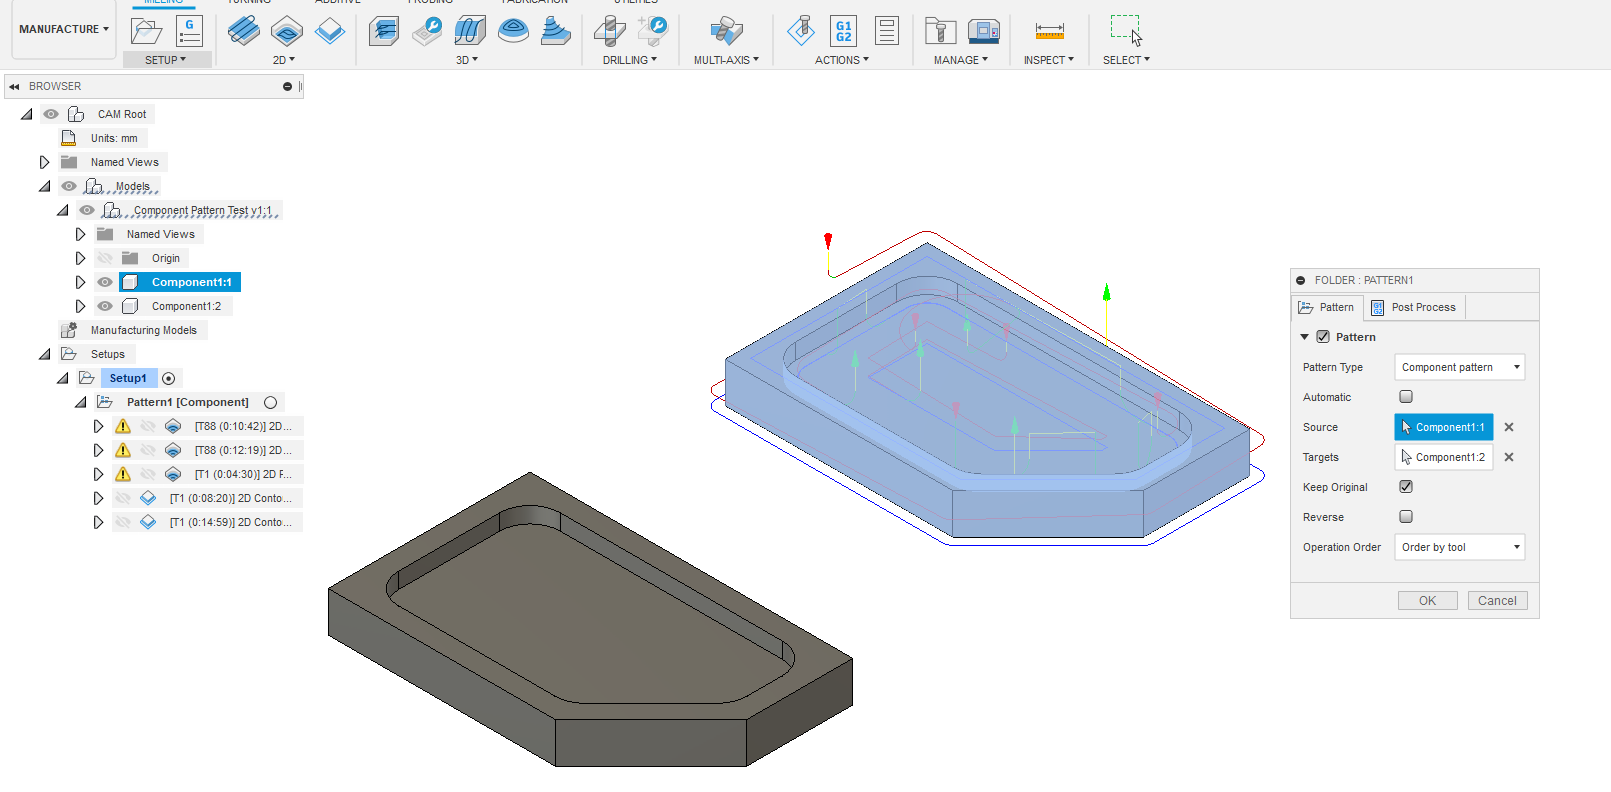Toggle the Pattern enable checkbox
1611x792 pixels.
click(x=1323, y=337)
